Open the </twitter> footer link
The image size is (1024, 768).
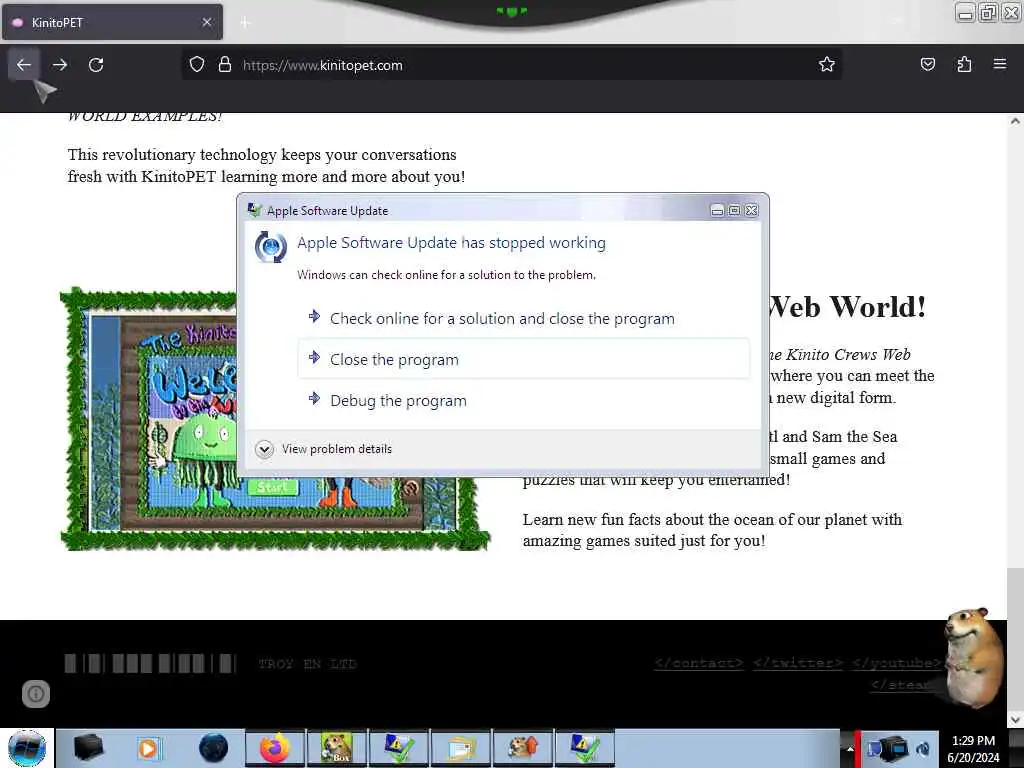(x=798, y=663)
